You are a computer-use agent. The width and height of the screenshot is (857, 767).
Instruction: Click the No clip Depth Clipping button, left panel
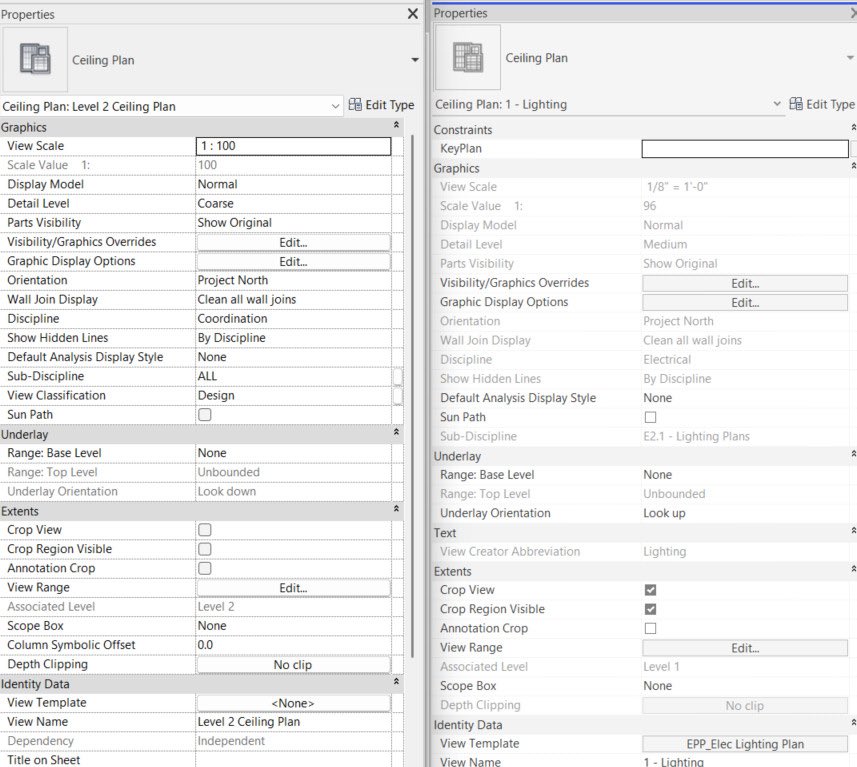[x=294, y=665]
